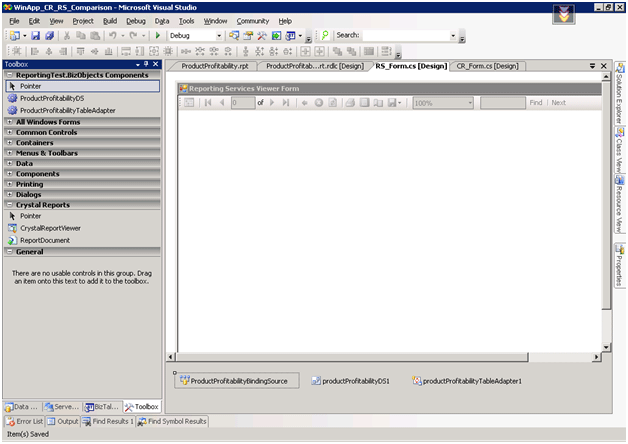Expand the Common Controls group
The width and height of the screenshot is (628, 444).
pos(10,132)
